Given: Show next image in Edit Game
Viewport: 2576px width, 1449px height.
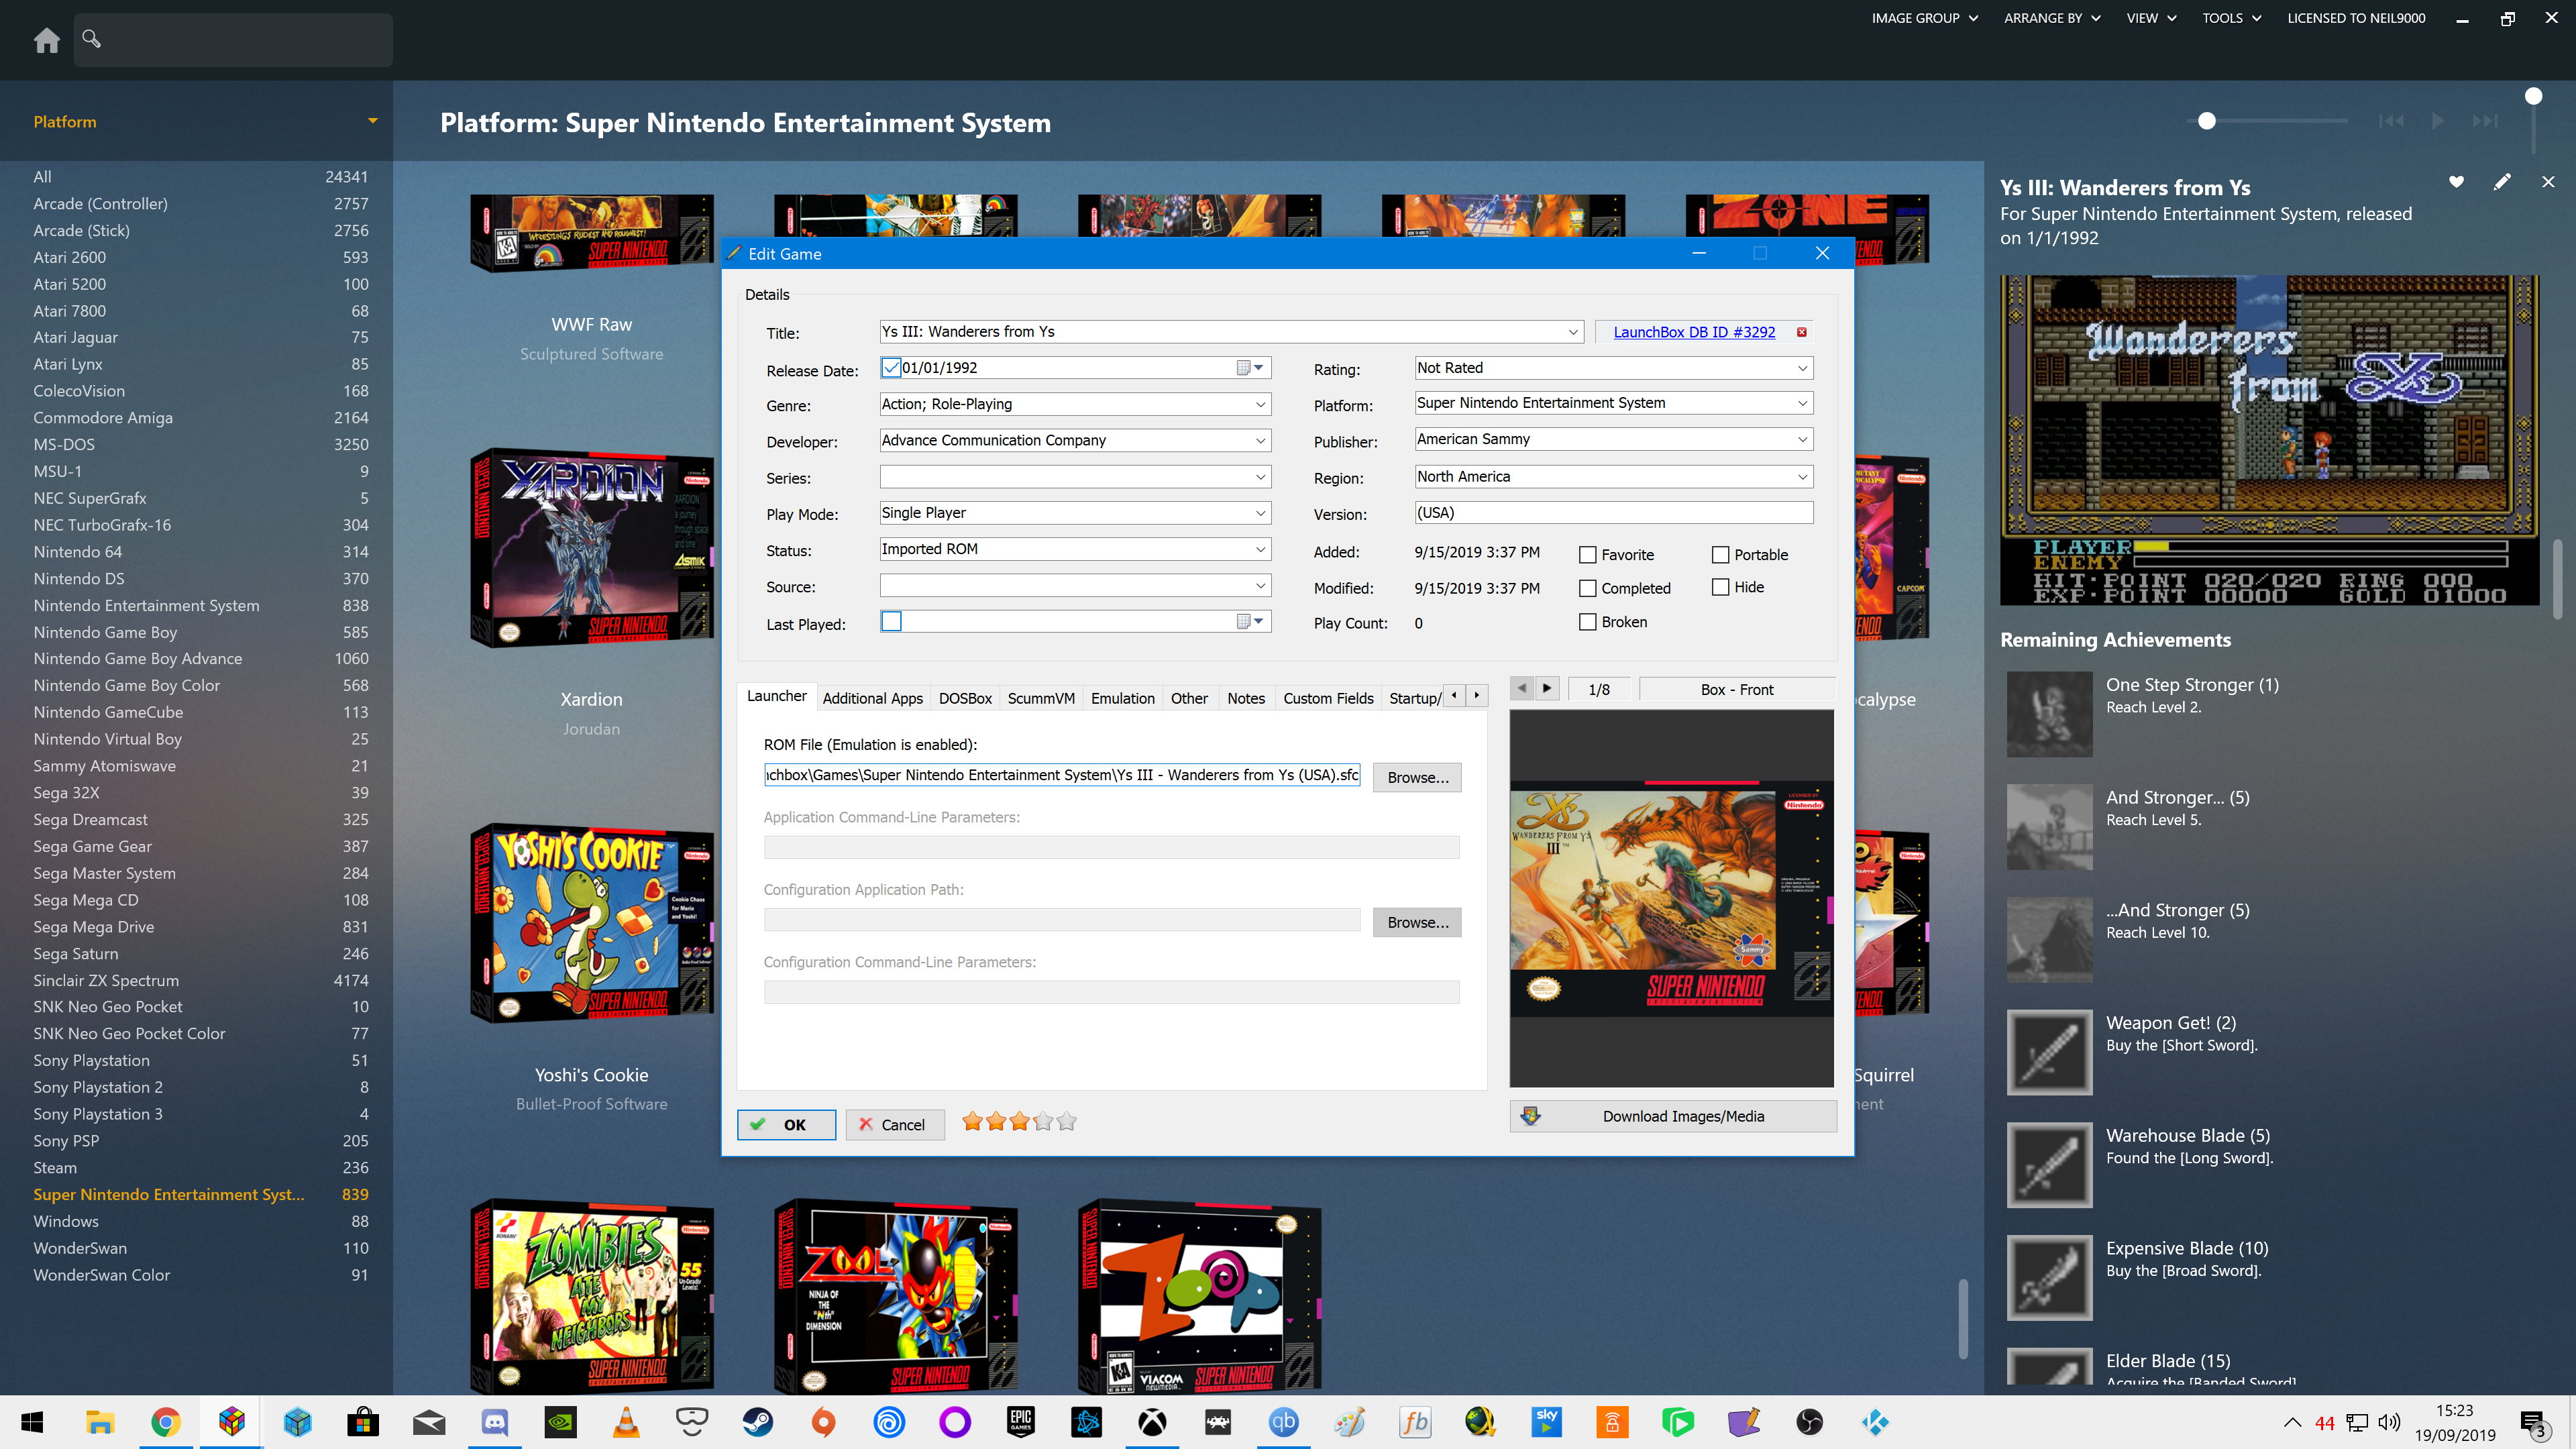Looking at the screenshot, I should point(1547,688).
